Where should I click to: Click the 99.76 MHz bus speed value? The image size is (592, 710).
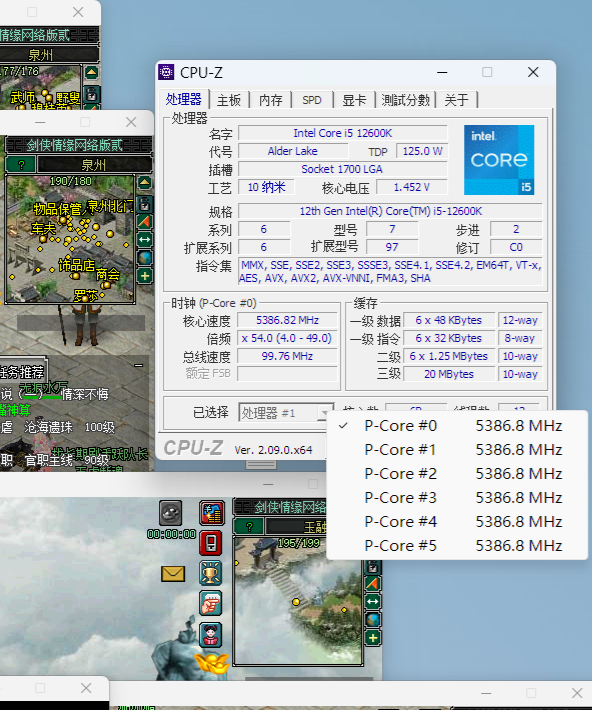pos(287,356)
